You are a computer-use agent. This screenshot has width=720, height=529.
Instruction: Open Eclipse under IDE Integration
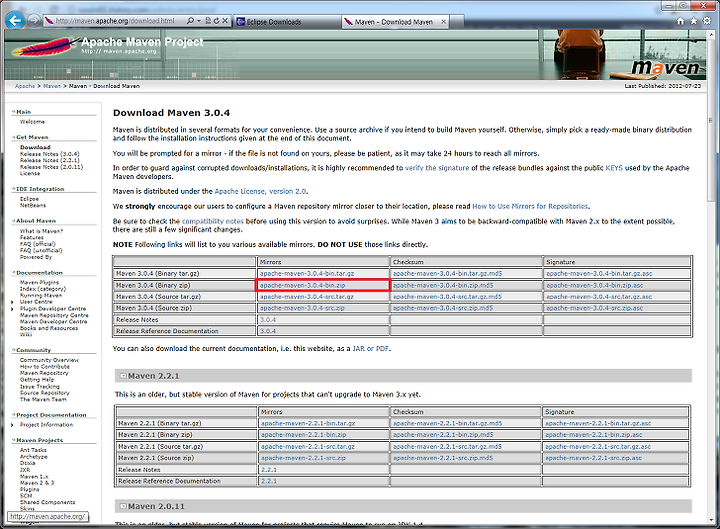29,199
